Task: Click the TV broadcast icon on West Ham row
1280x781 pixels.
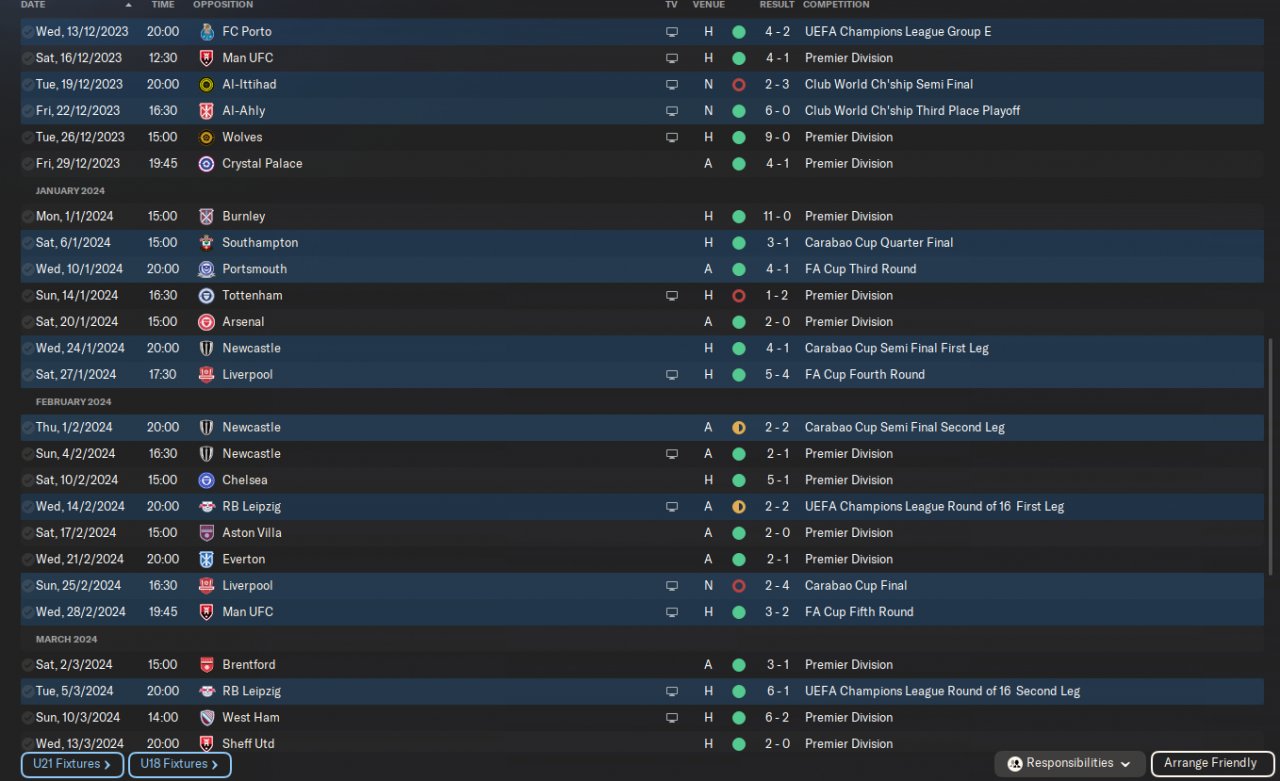Action: tap(672, 718)
